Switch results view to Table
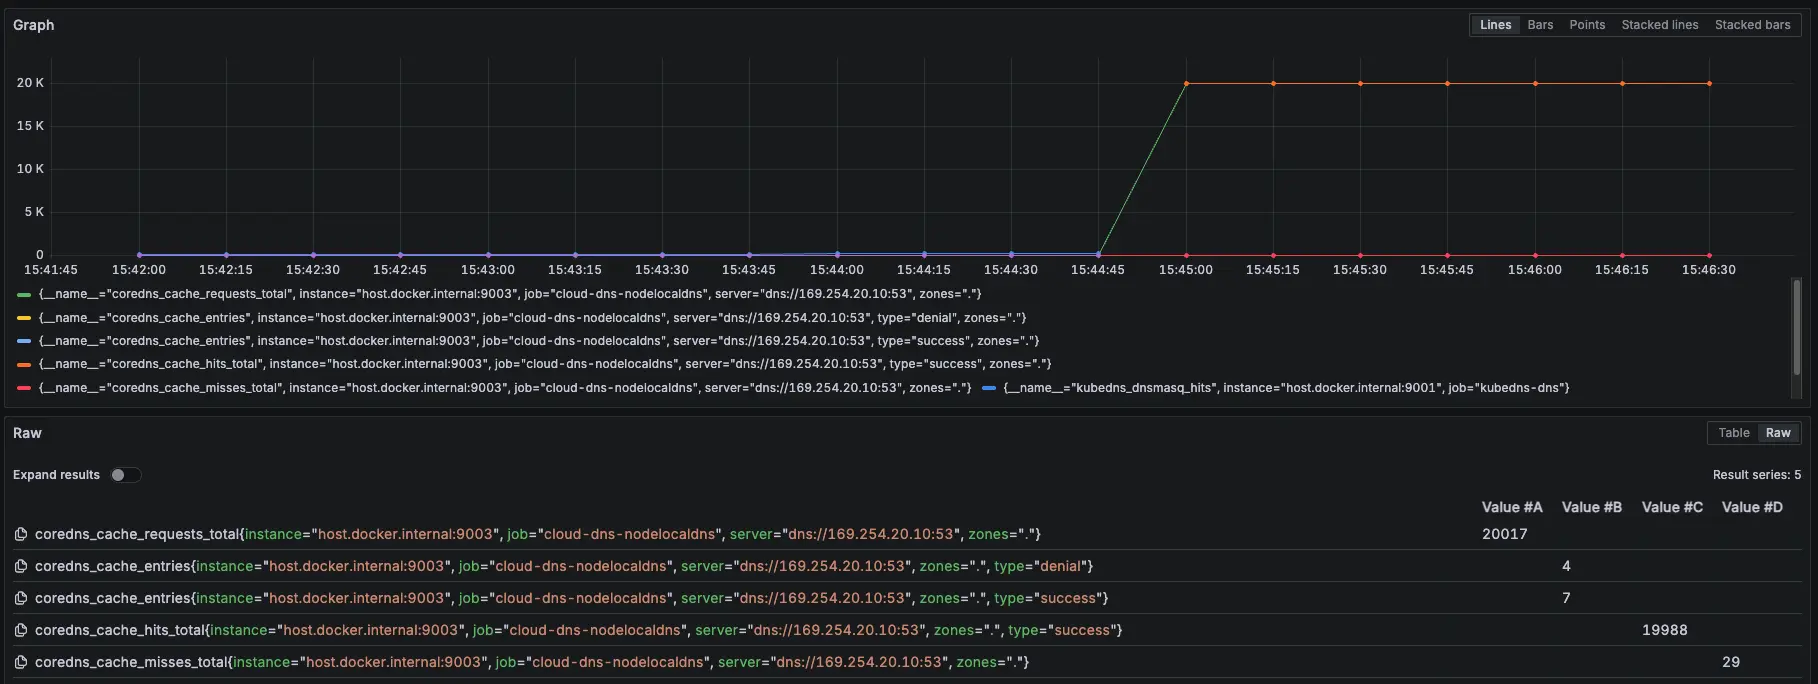 (1733, 433)
